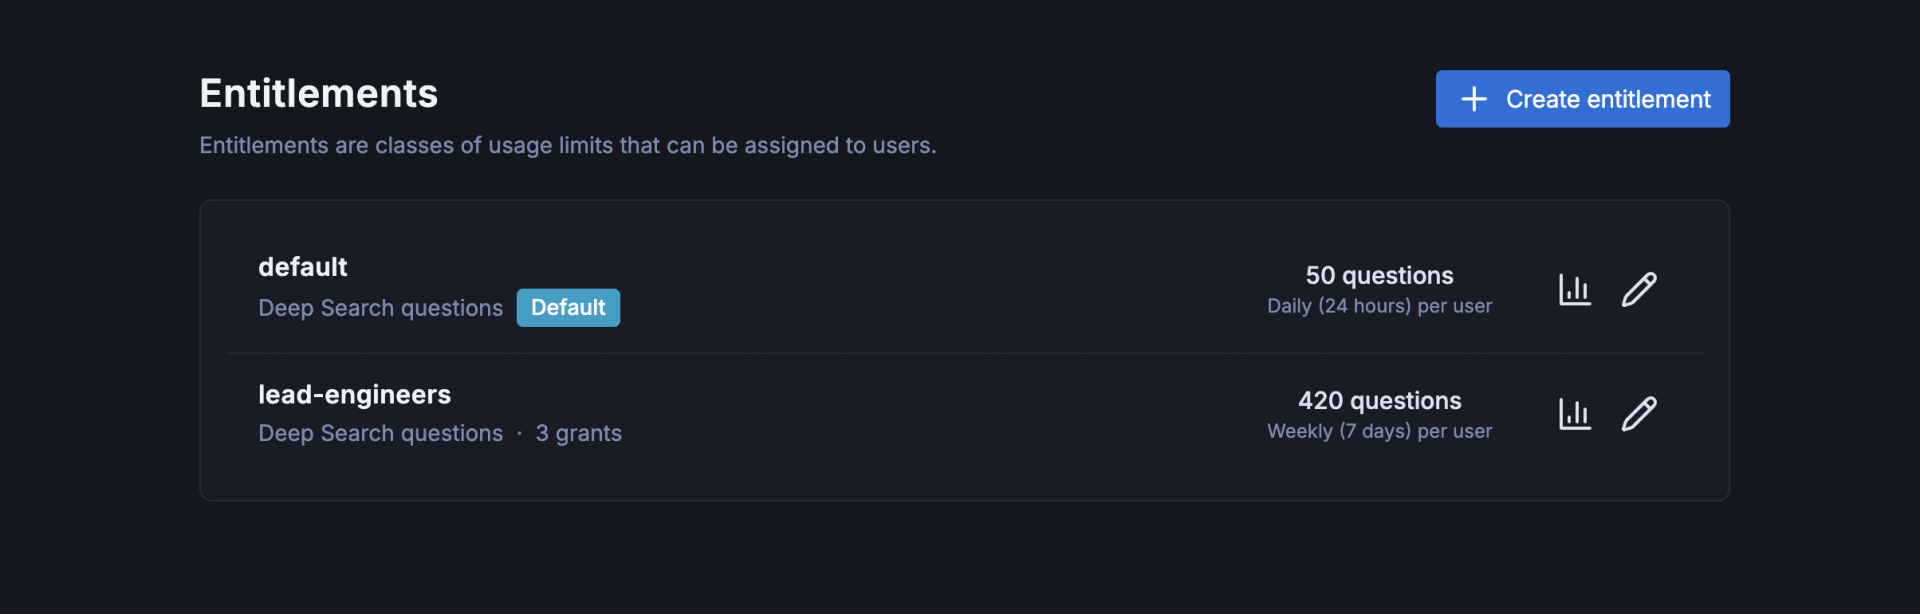Click Default marker beside Deep Search questions
This screenshot has width=1920, height=614.
click(x=567, y=307)
